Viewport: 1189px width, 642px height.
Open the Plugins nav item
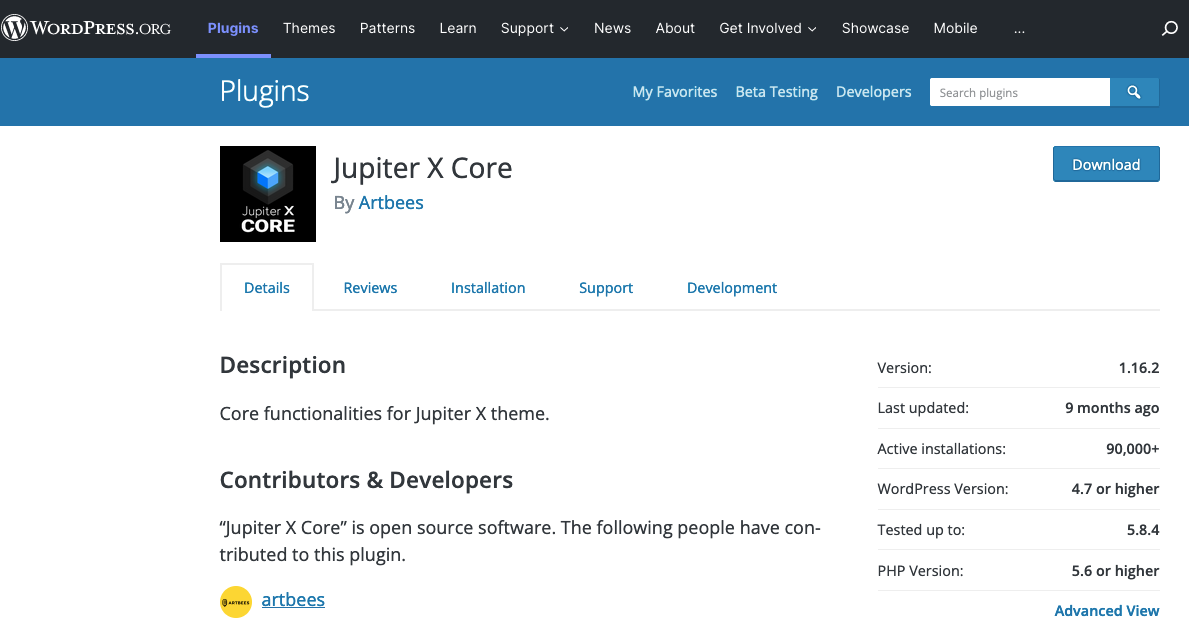click(x=233, y=28)
